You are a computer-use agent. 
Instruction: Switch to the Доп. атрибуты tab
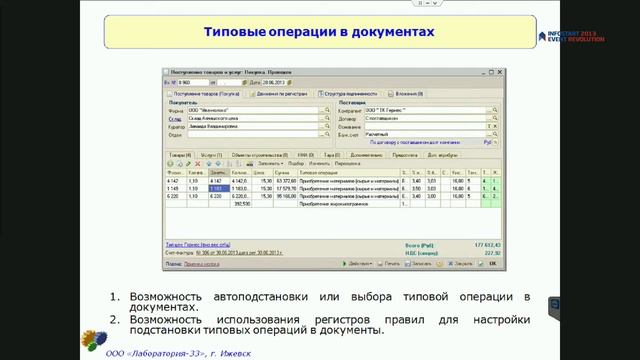pos(442,155)
